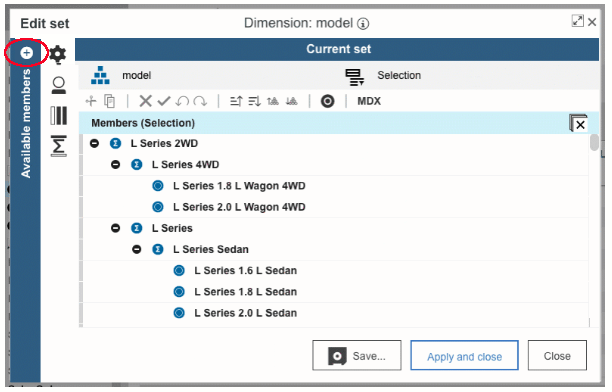Click the sort descending icon
The height and width of the screenshot is (392, 612).
(x=254, y=102)
